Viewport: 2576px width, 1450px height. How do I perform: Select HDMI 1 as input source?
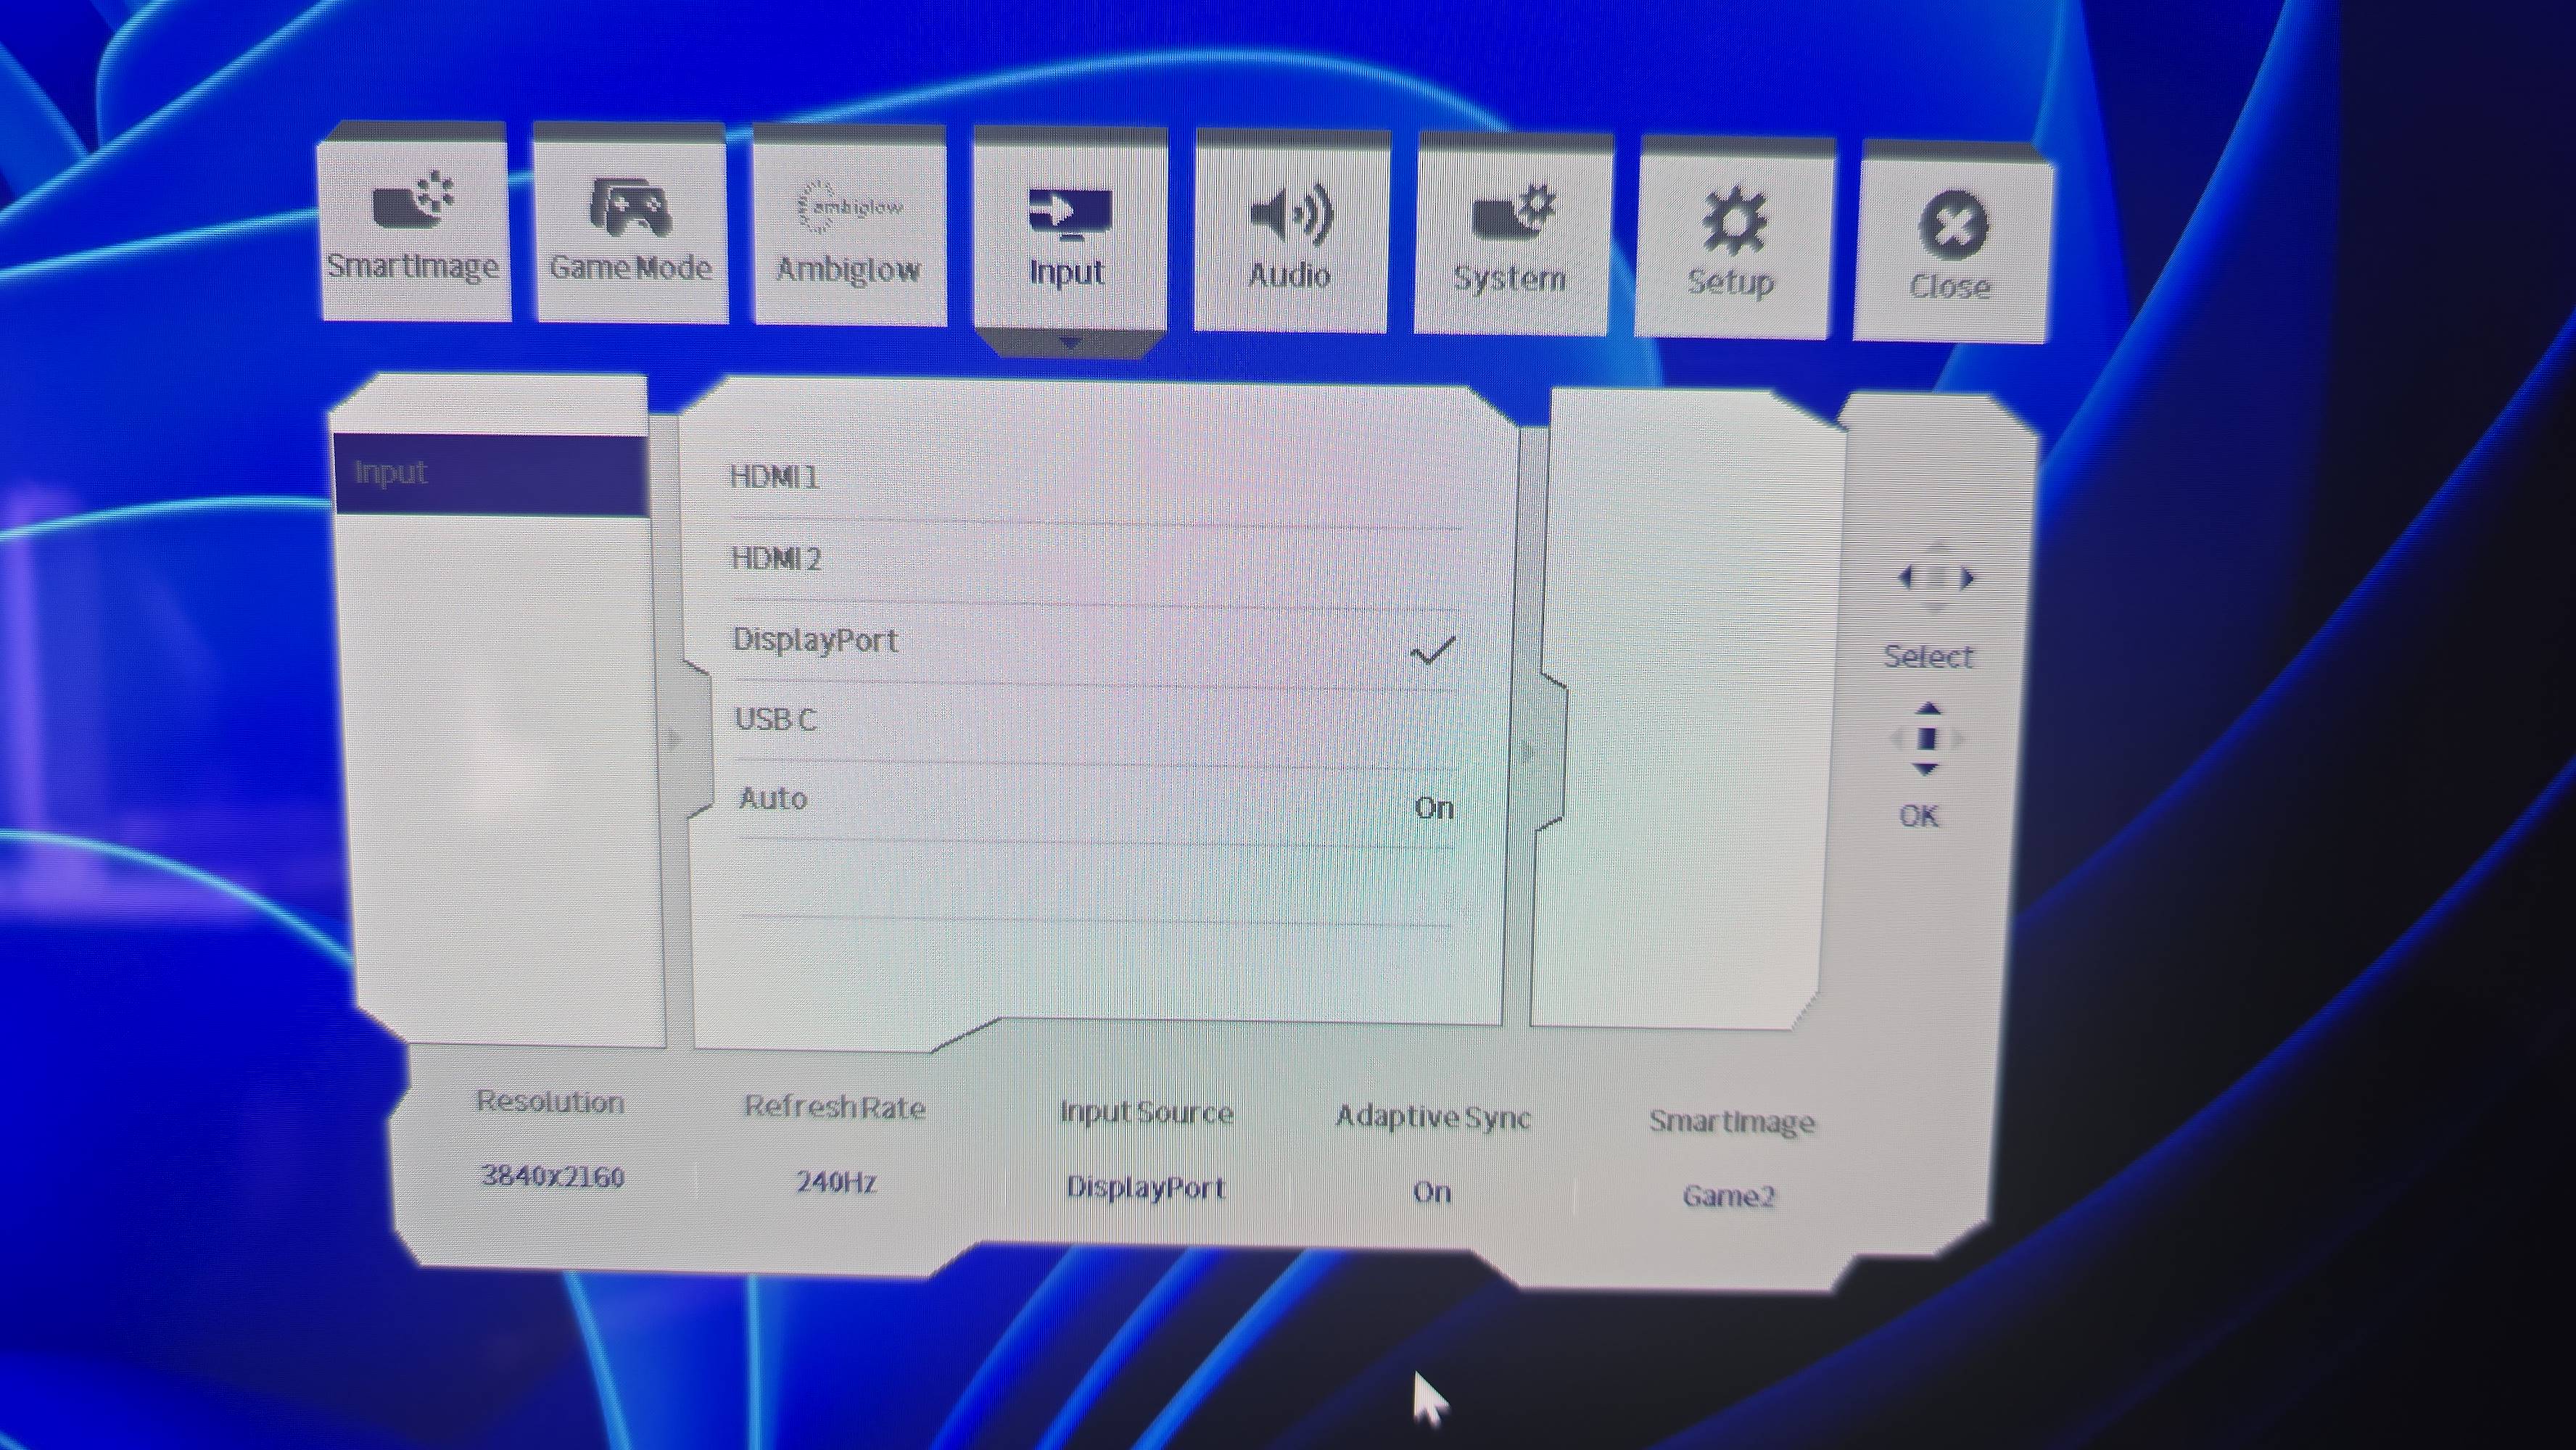pyautogui.click(x=775, y=477)
